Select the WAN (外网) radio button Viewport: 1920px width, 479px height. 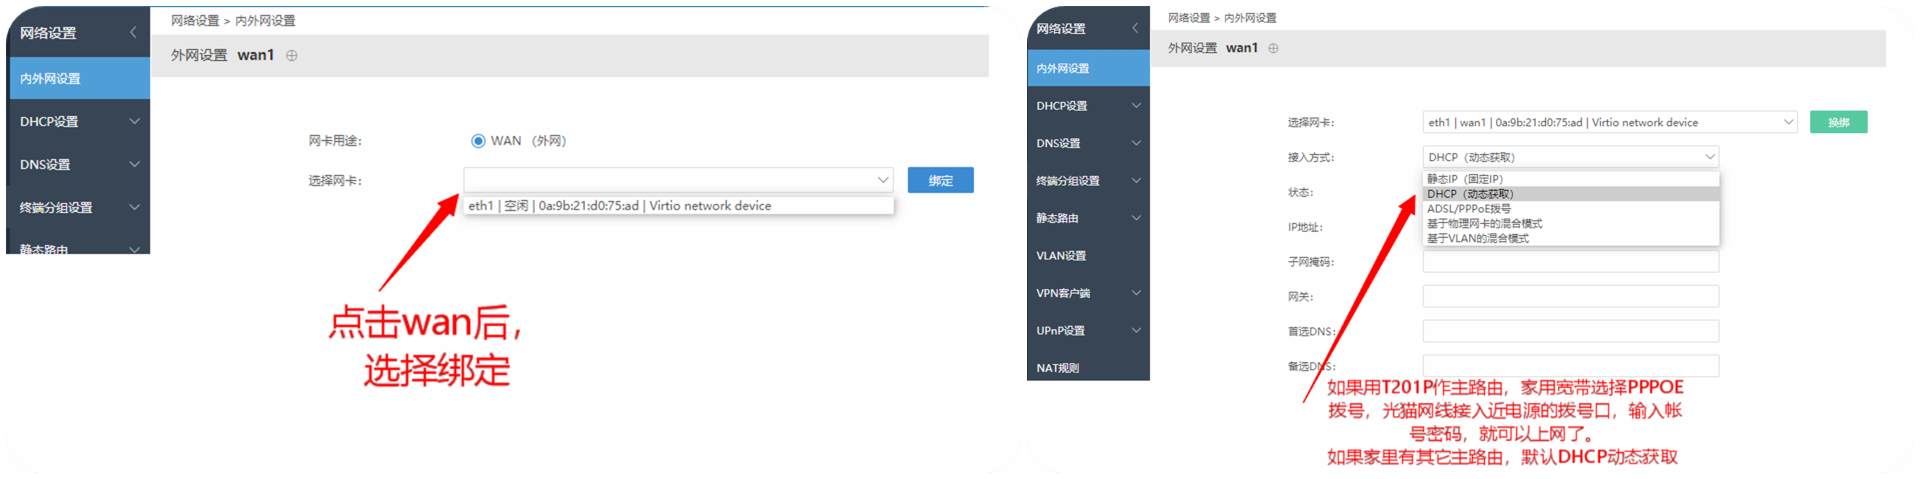[x=478, y=141]
